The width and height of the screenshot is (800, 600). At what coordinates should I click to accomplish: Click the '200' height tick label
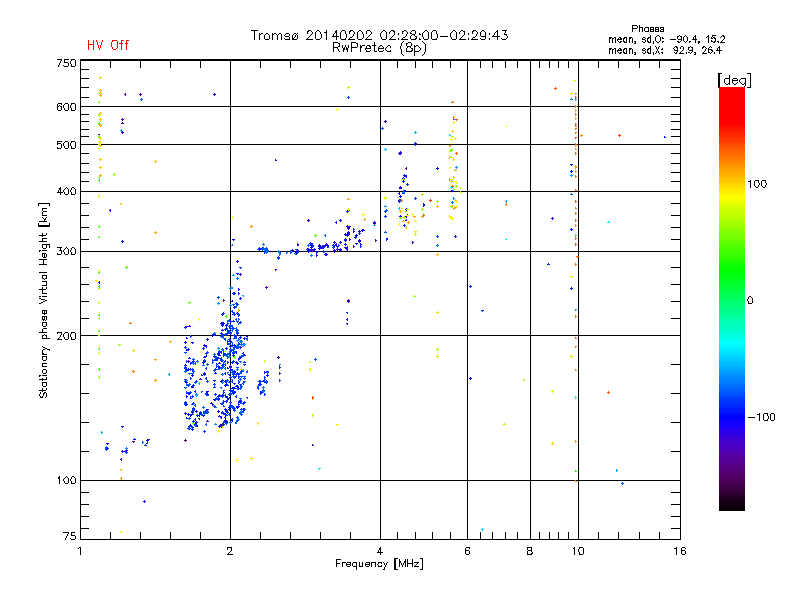67,336
